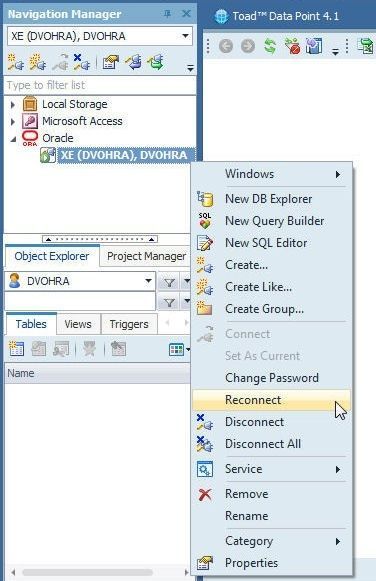376x581 pixels.
Task: Click the create table icon under Tables tab
Action: [x=16, y=349]
